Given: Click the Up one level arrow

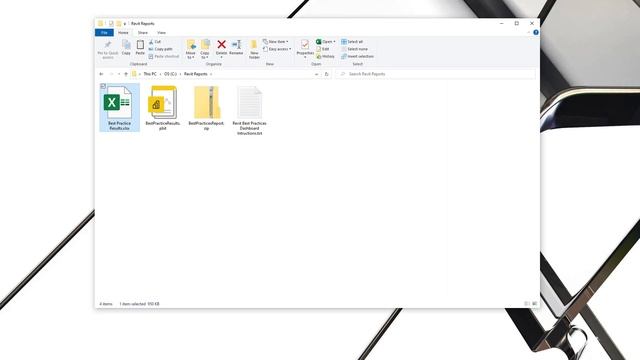Looking at the screenshot, I should point(126,74).
